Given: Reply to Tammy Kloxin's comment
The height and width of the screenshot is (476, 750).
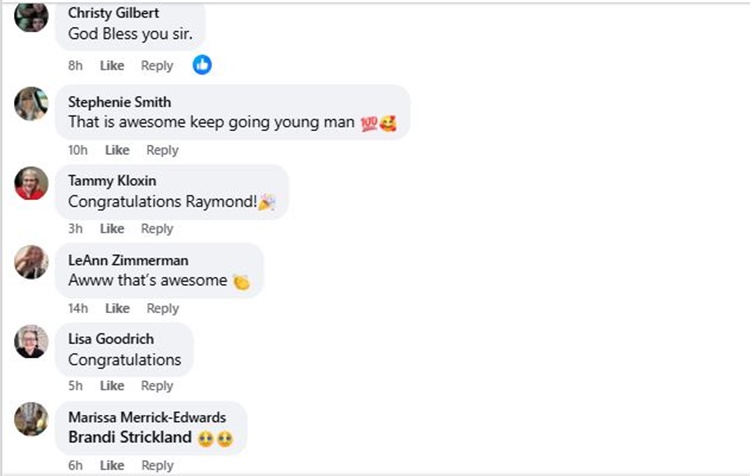Looking at the screenshot, I should point(157,229).
